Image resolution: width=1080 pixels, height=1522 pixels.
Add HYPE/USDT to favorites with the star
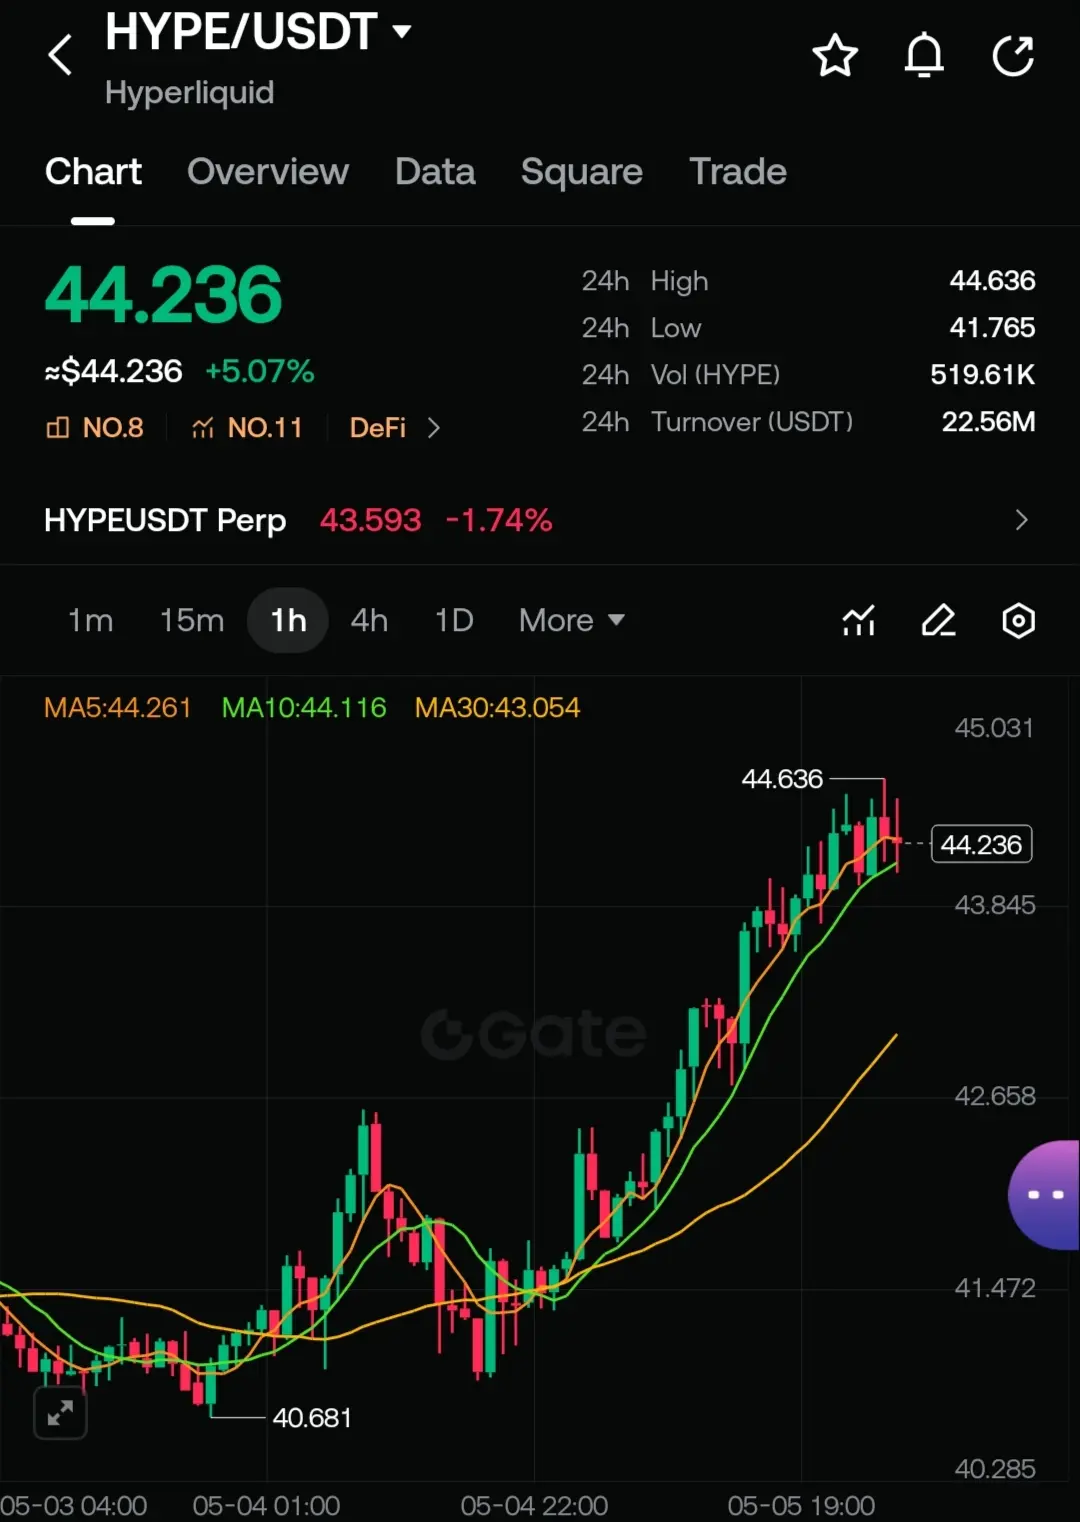coord(835,55)
